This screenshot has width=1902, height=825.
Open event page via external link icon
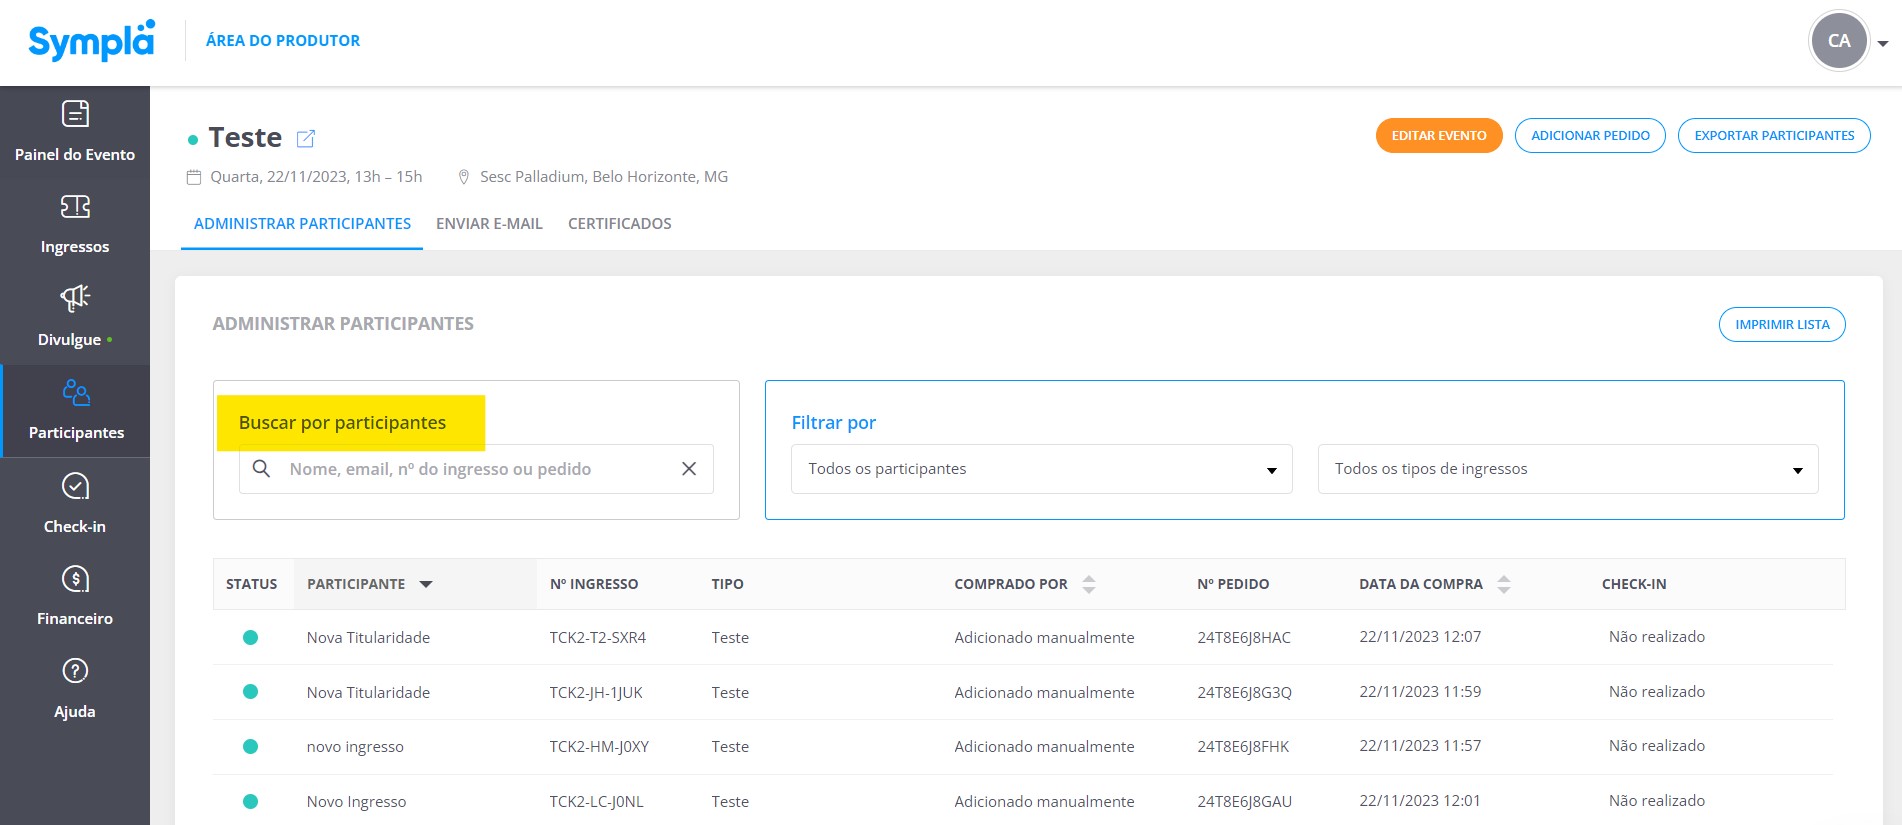[x=306, y=138]
